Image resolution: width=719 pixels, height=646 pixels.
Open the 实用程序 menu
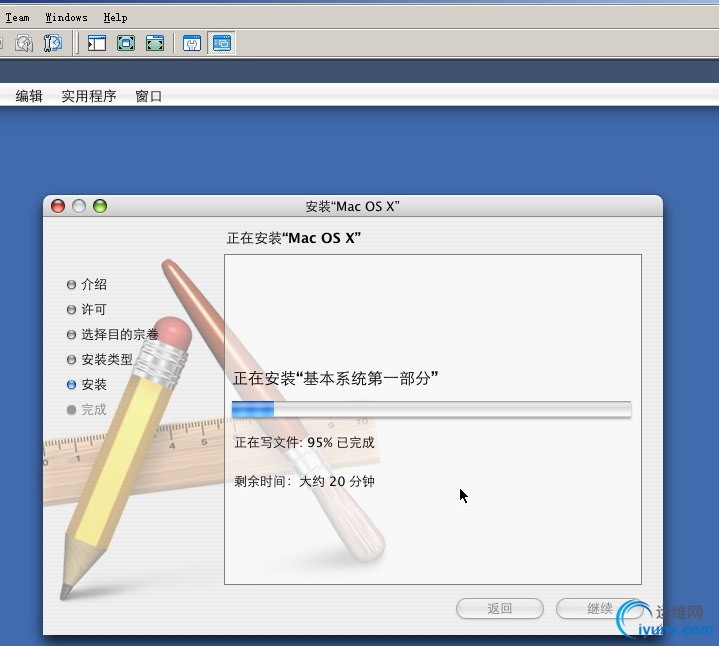[x=89, y=96]
